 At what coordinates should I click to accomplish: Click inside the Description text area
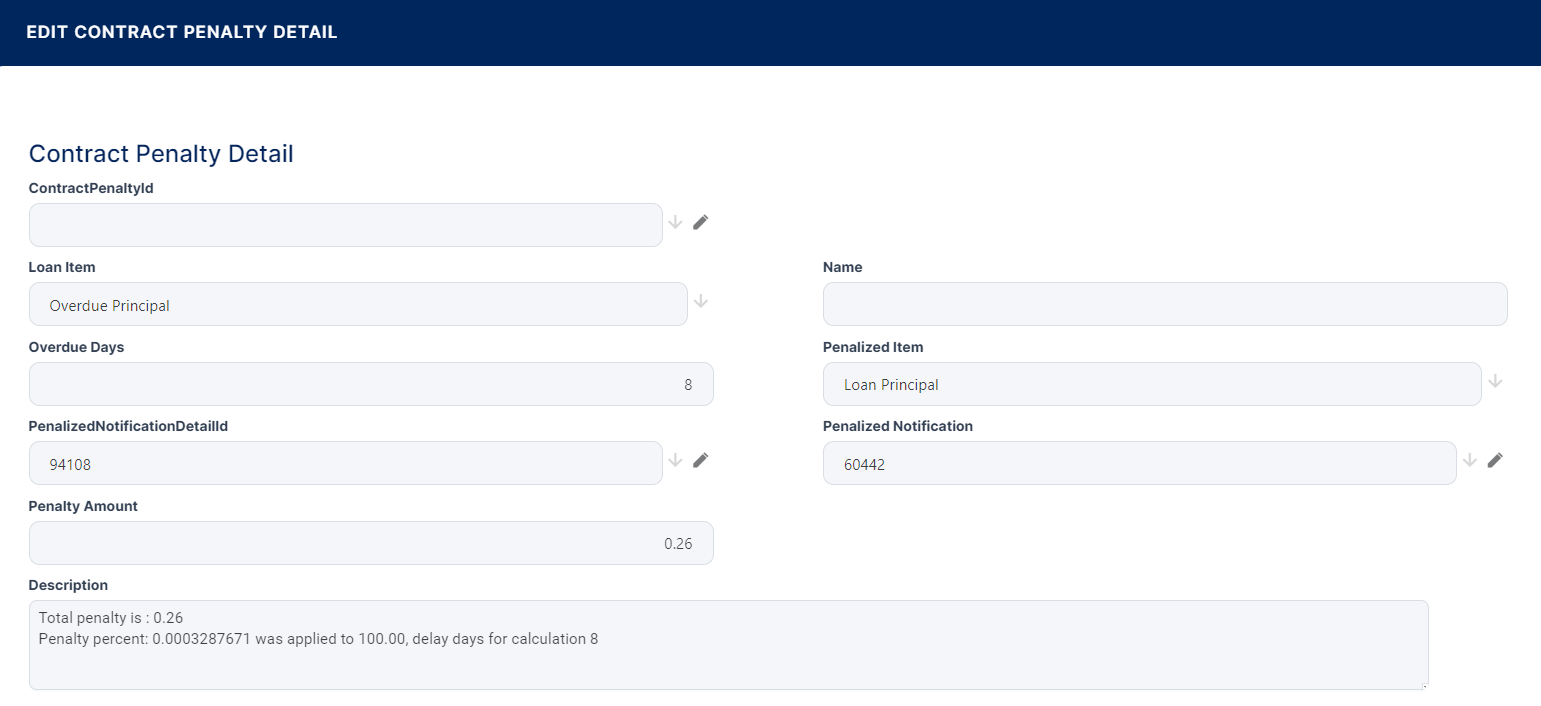[728, 660]
